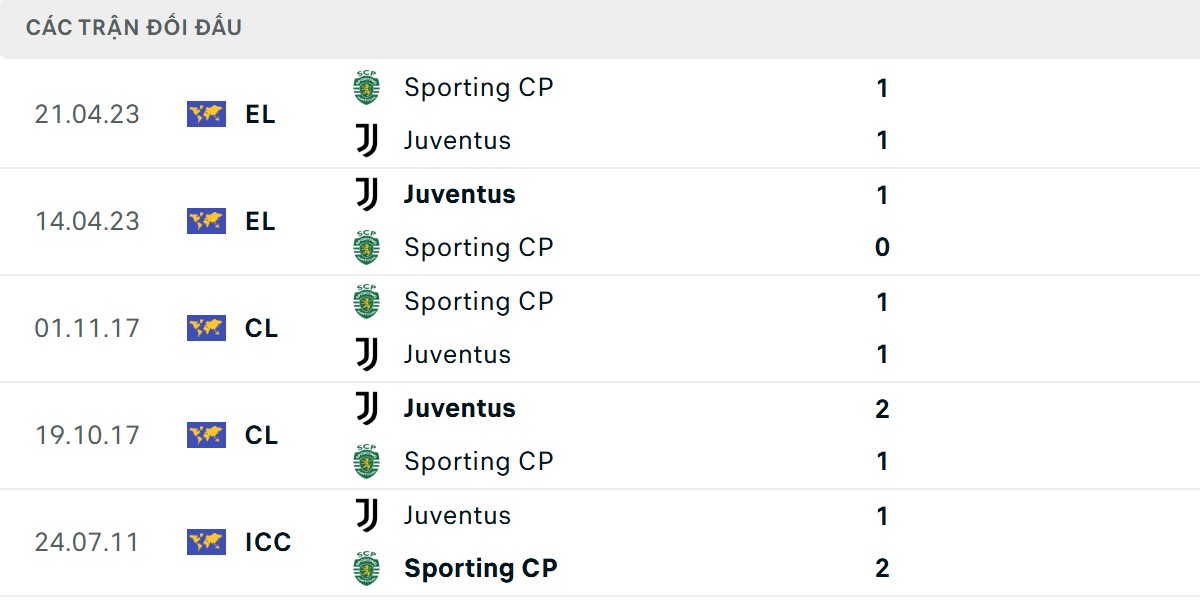This screenshot has height=604, width=1200.
Task: Select the bold Juventus name in the 14.04.23 row
Action: click(x=459, y=194)
